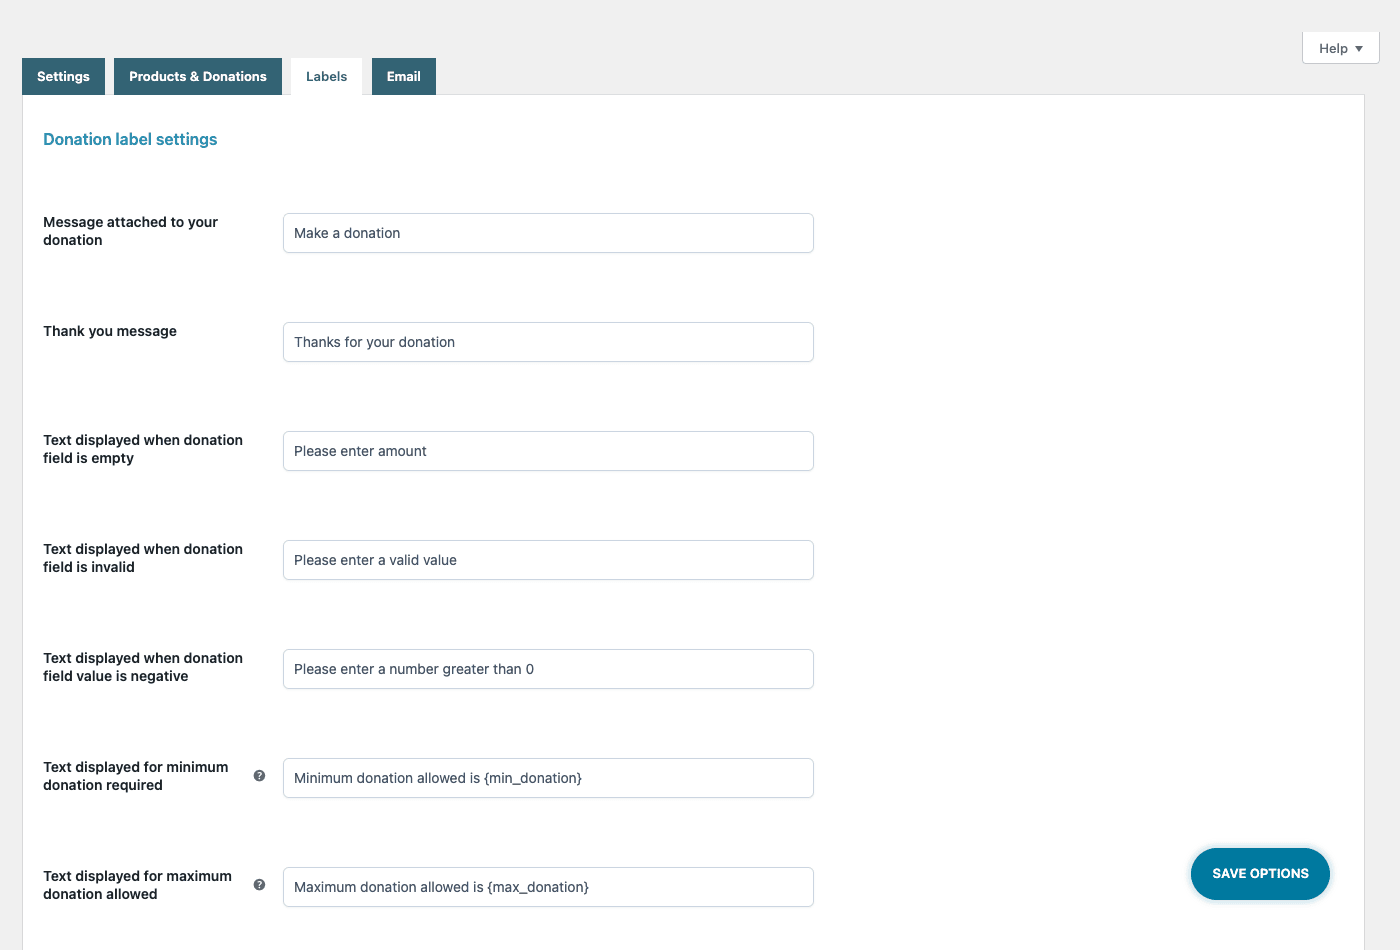The height and width of the screenshot is (950, 1400).
Task: Focus the 'Thanks for your donation' field
Action: [548, 342]
